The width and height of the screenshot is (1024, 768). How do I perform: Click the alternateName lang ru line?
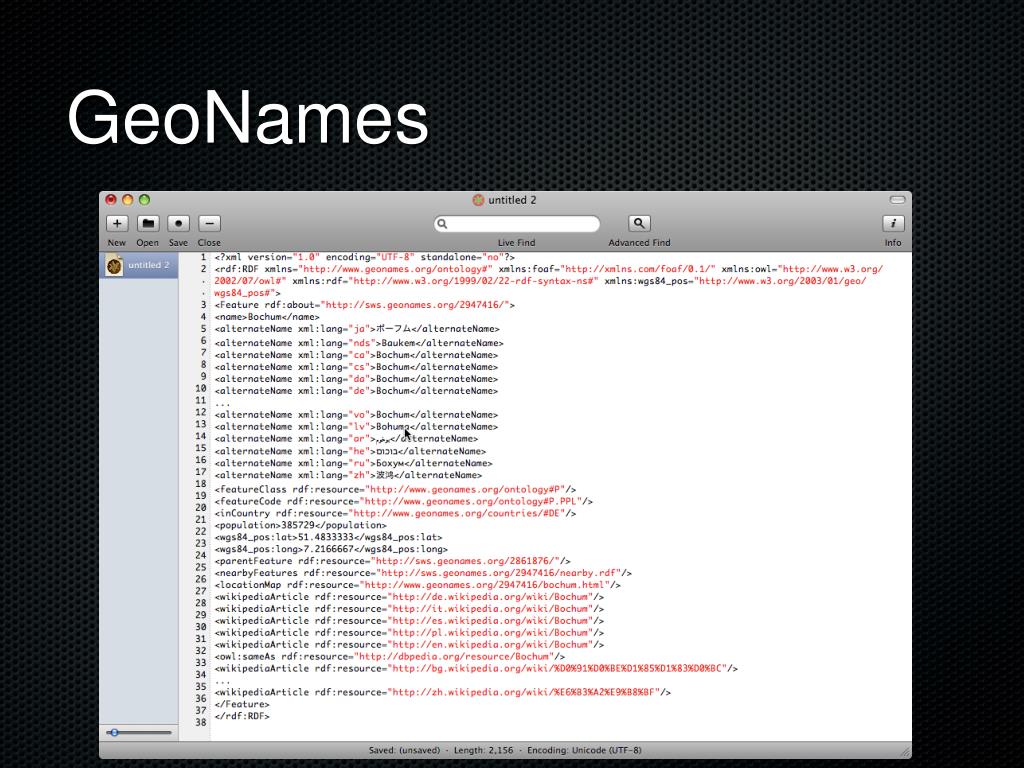coord(353,463)
